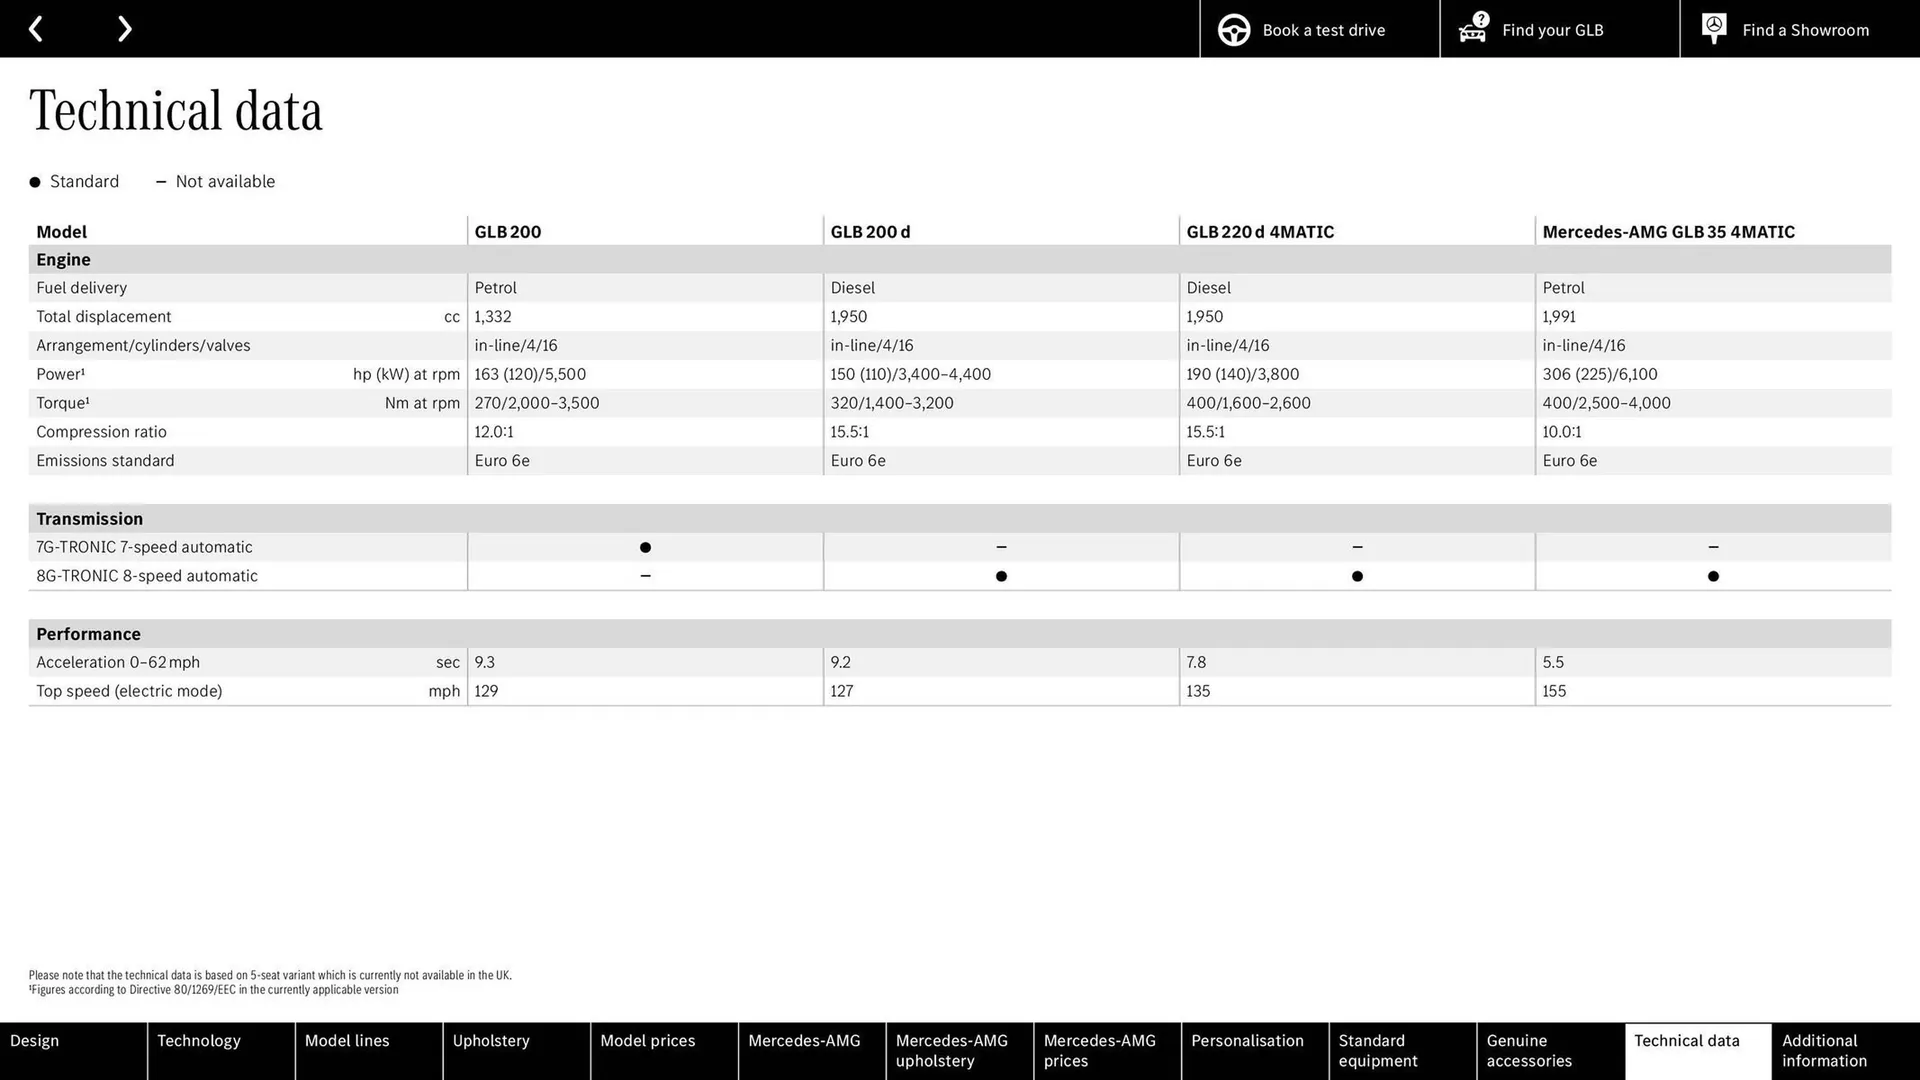The width and height of the screenshot is (1920, 1080).
Task: Toggle 8G-TRONIC availability marker for GLB 200 d
Action: click(x=1001, y=576)
